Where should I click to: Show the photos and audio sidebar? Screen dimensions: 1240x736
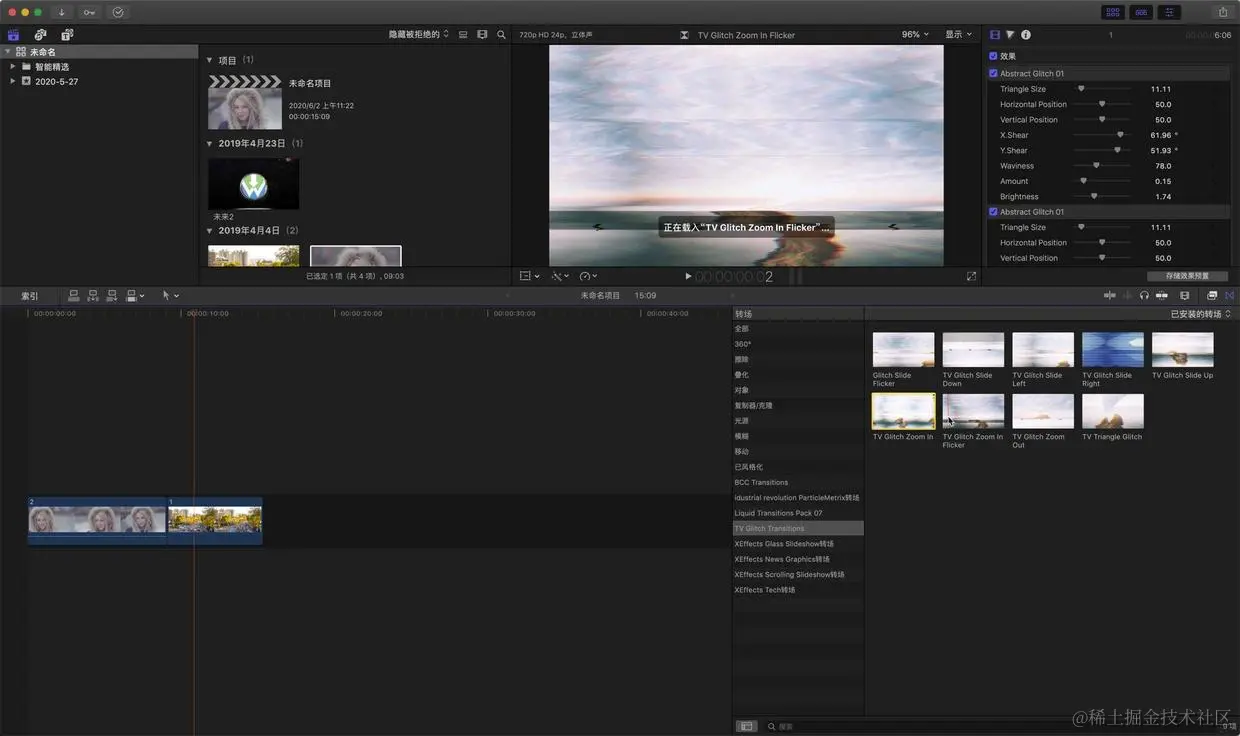(x=40, y=35)
